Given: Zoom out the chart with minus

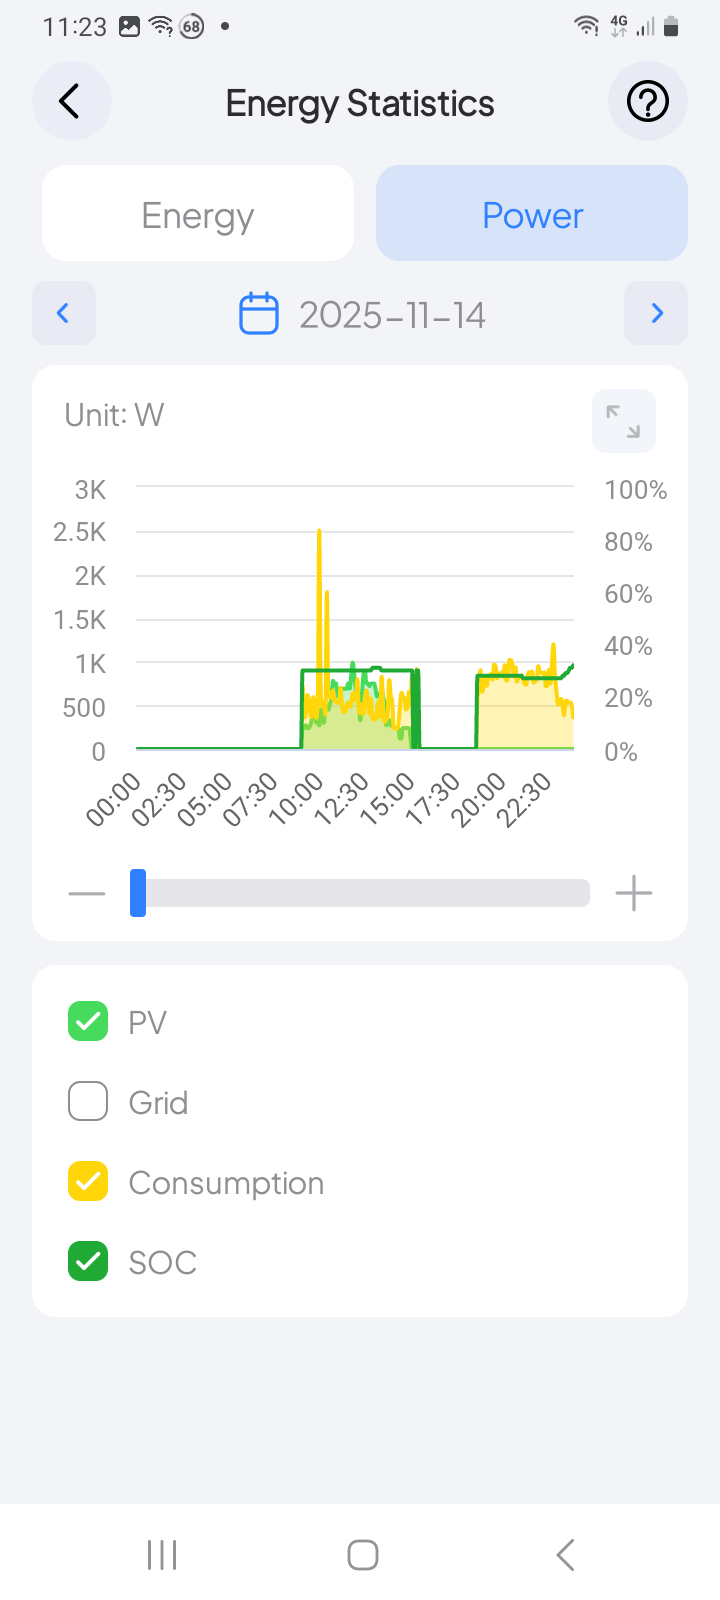Looking at the screenshot, I should click(87, 893).
